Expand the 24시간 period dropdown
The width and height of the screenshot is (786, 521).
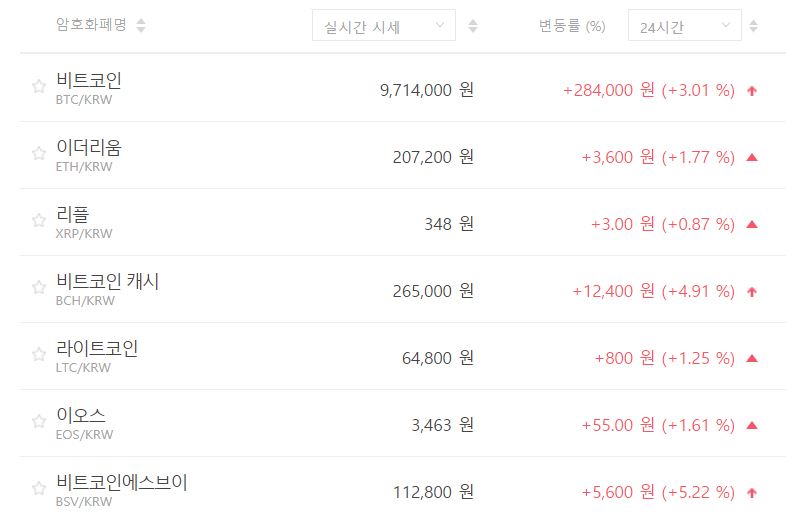pyautogui.click(x=684, y=27)
